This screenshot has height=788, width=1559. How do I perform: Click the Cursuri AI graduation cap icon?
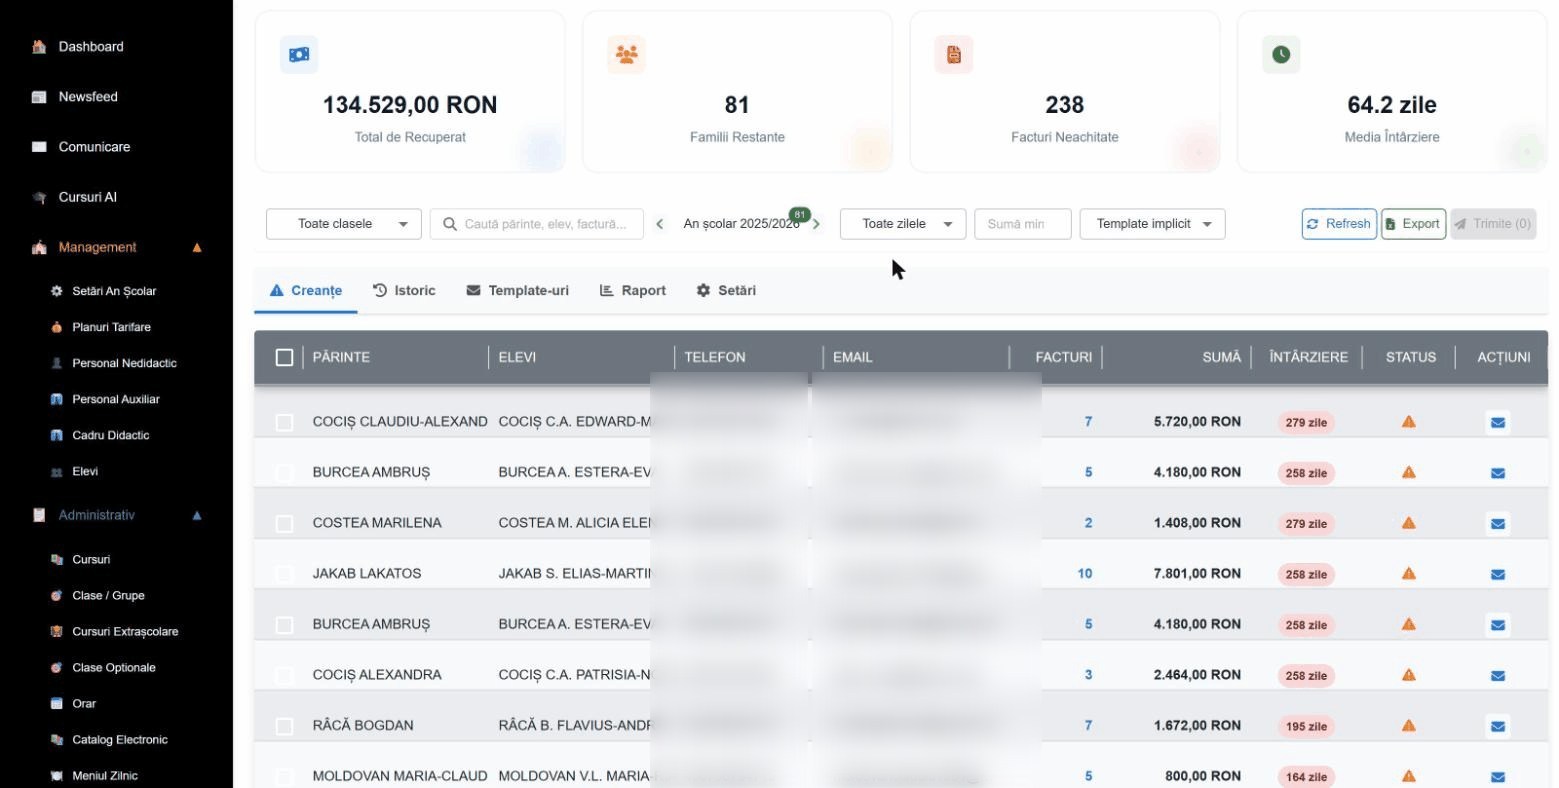coord(39,197)
